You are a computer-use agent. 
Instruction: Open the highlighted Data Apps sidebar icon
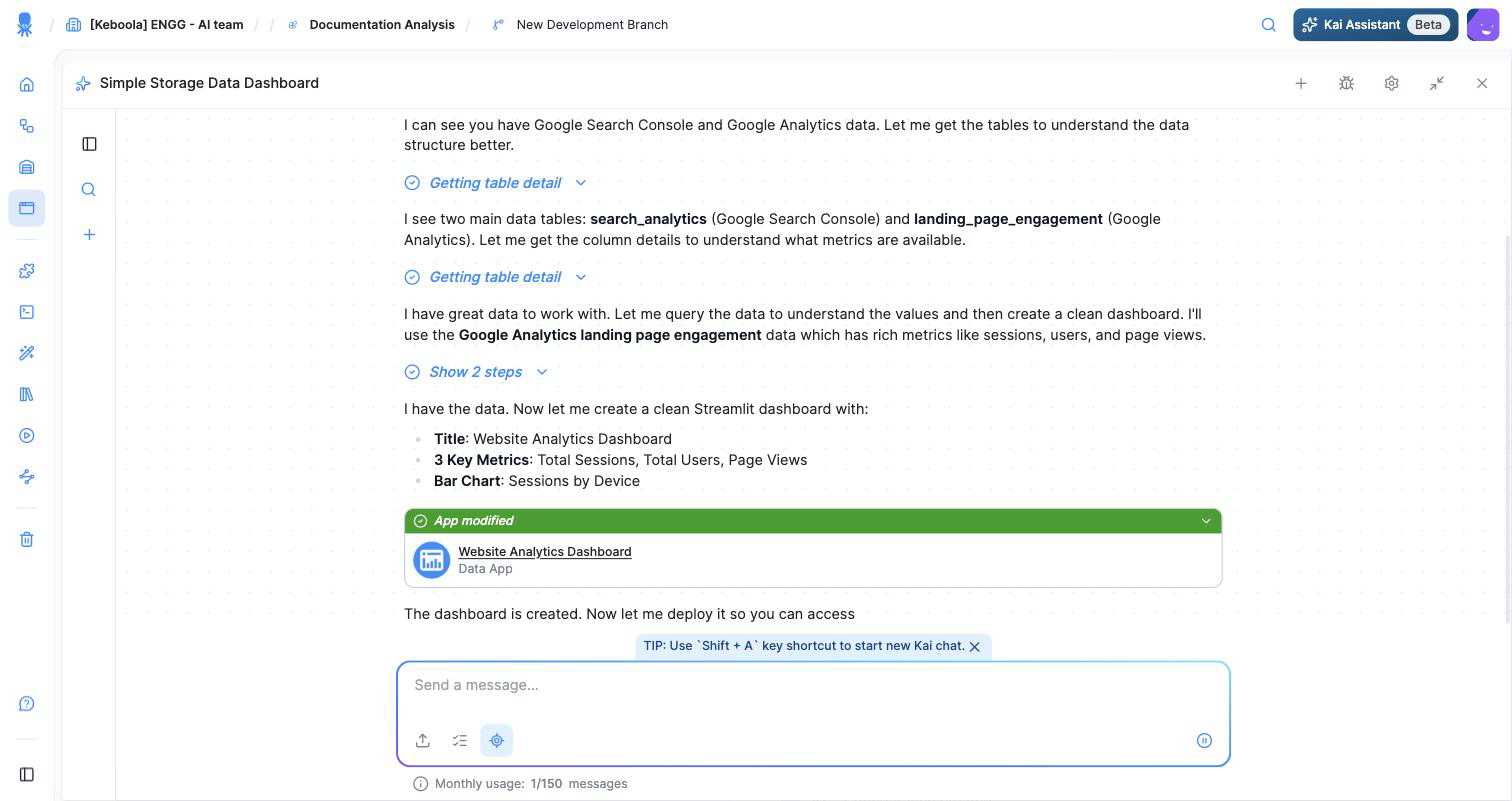click(x=27, y=208)
